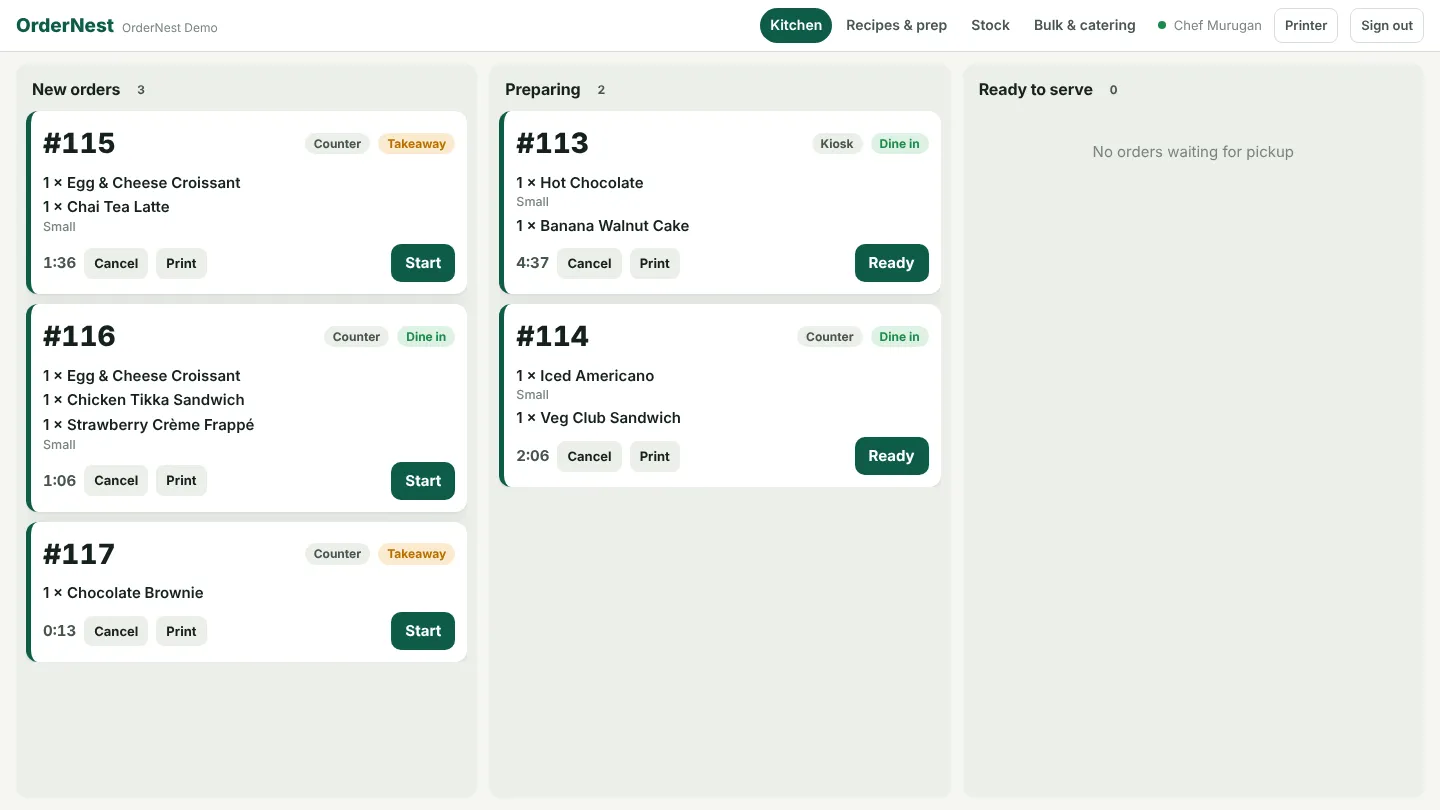Click the green status dot beside Chef Murugan
This screenshot has width=1440, height=810.
[1162, 25]
